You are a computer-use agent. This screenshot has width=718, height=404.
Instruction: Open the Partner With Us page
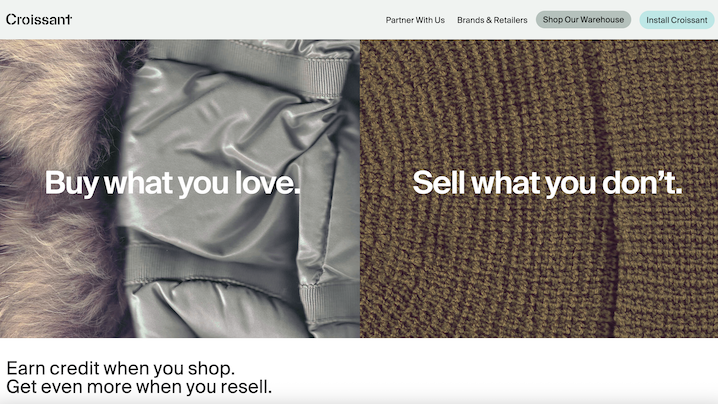click(x=415, y=20)
